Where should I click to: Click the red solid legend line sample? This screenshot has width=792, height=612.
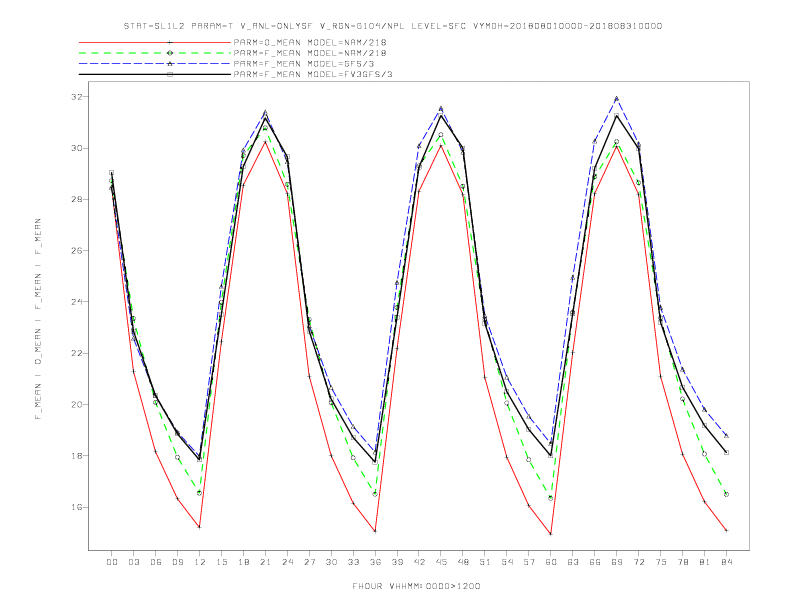155,42
